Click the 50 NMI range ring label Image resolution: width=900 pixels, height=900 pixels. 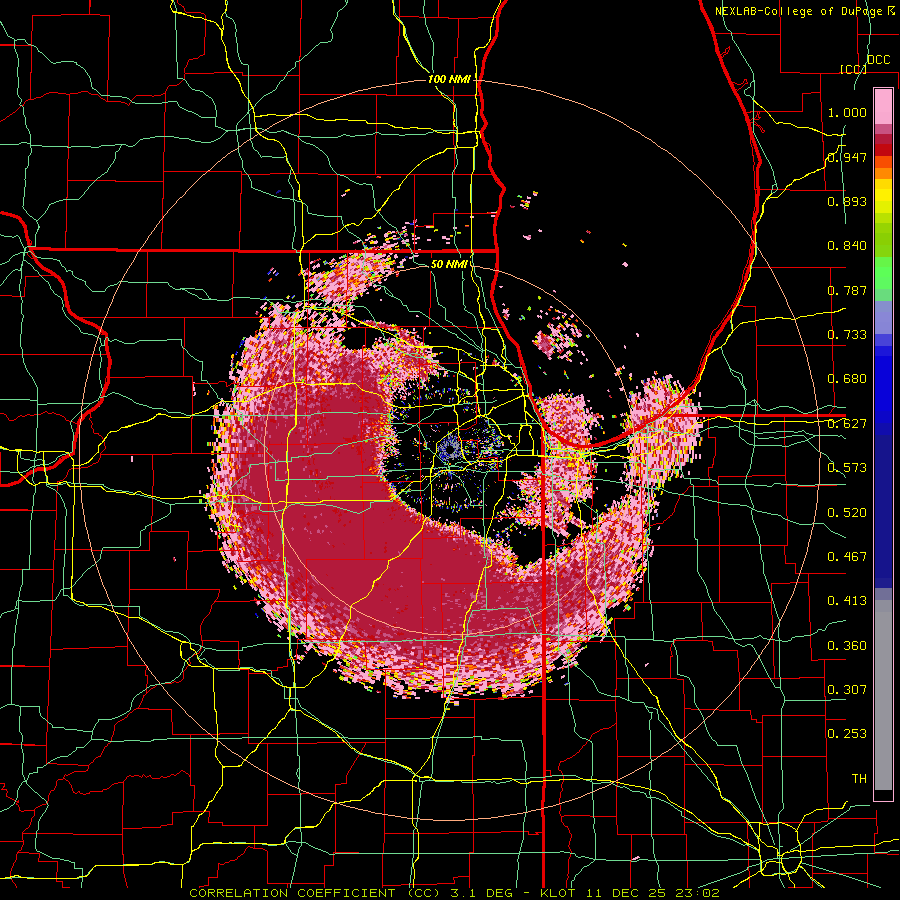(449, 264)
